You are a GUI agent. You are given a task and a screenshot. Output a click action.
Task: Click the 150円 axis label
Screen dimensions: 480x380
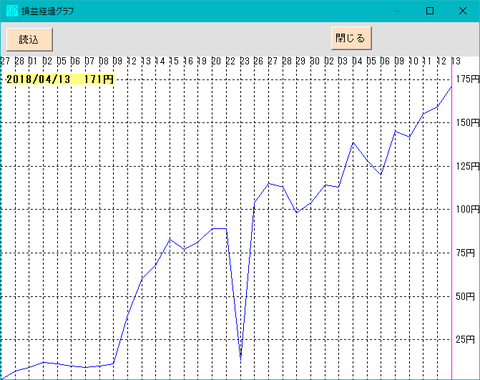(x=468, y=123)
